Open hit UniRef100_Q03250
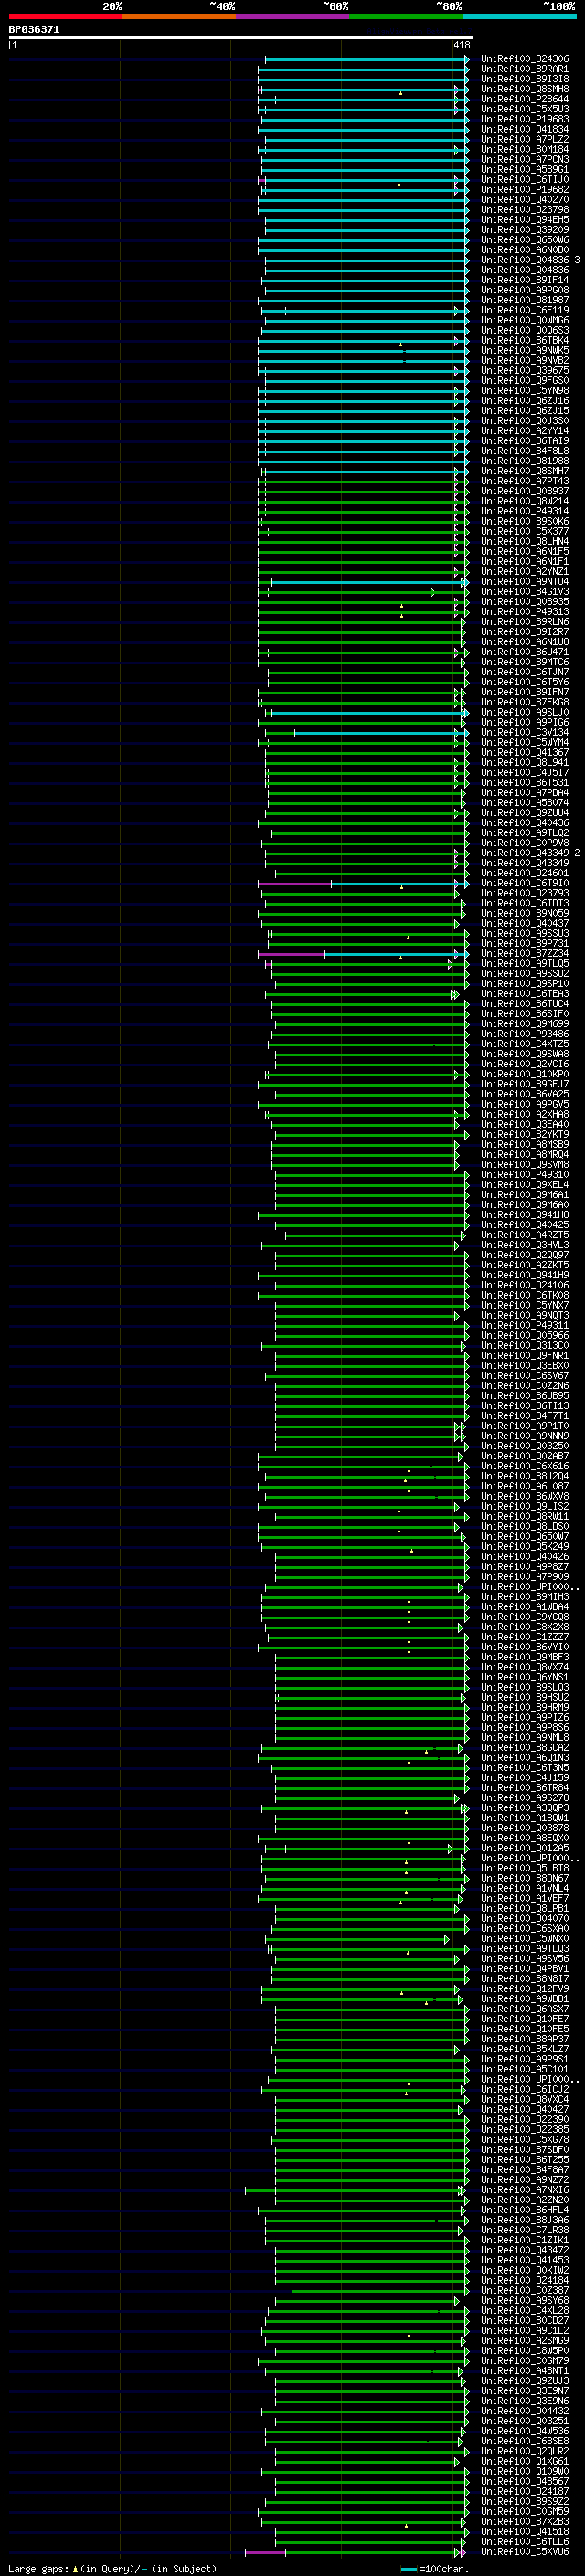The width and height of the screenshot is (585, 2576). (524, 1446)
